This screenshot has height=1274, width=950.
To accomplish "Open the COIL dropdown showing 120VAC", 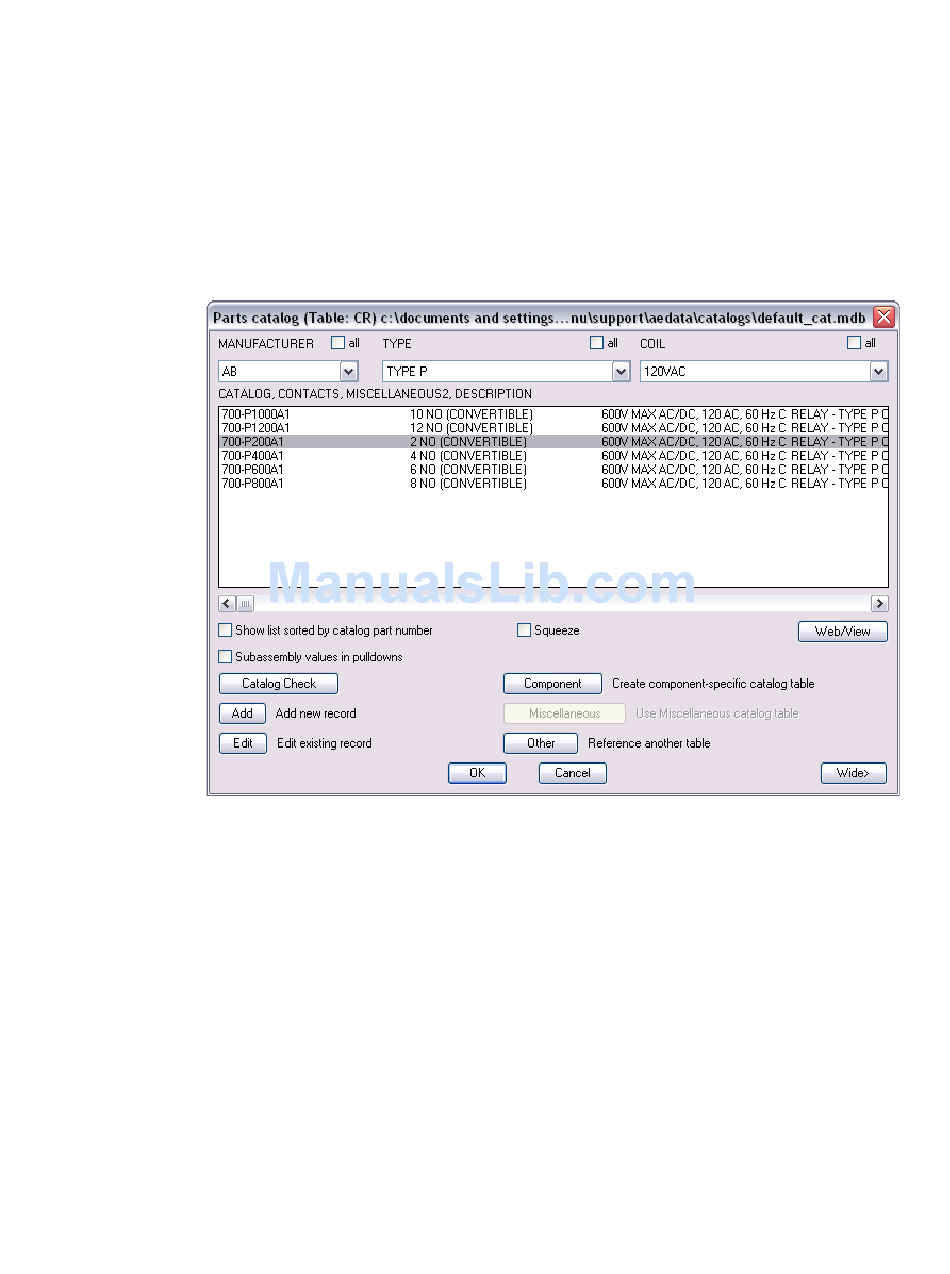I will pyautogui.click(x=879, y=372).
